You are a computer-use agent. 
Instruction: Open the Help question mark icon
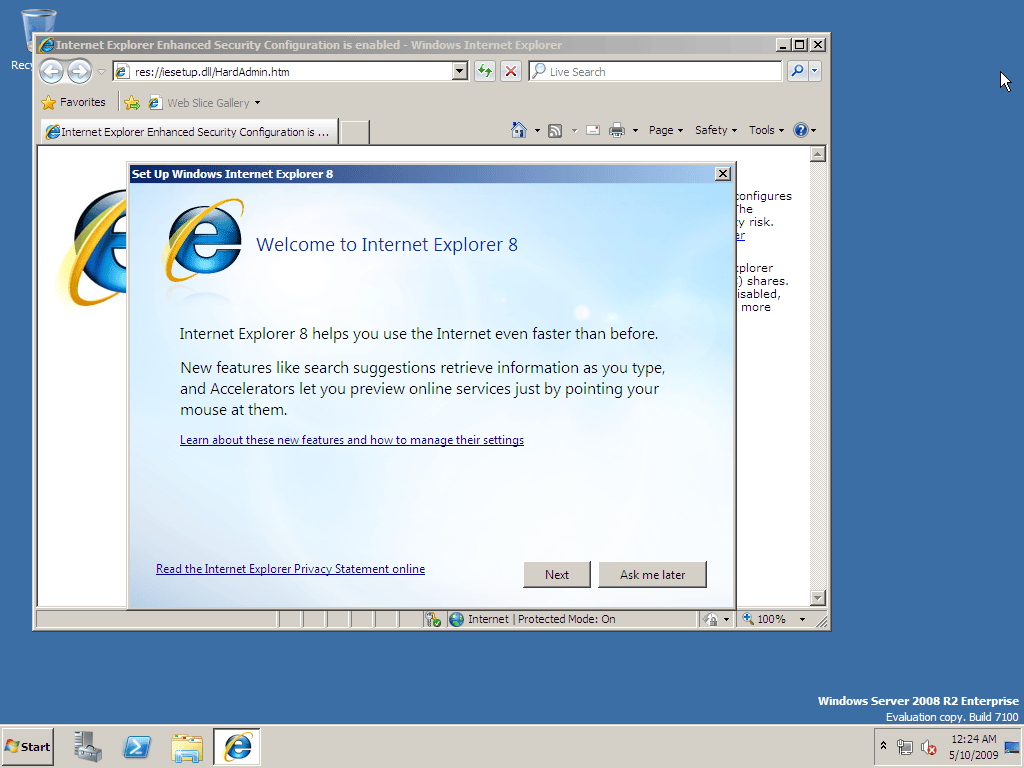click(801, 130)
